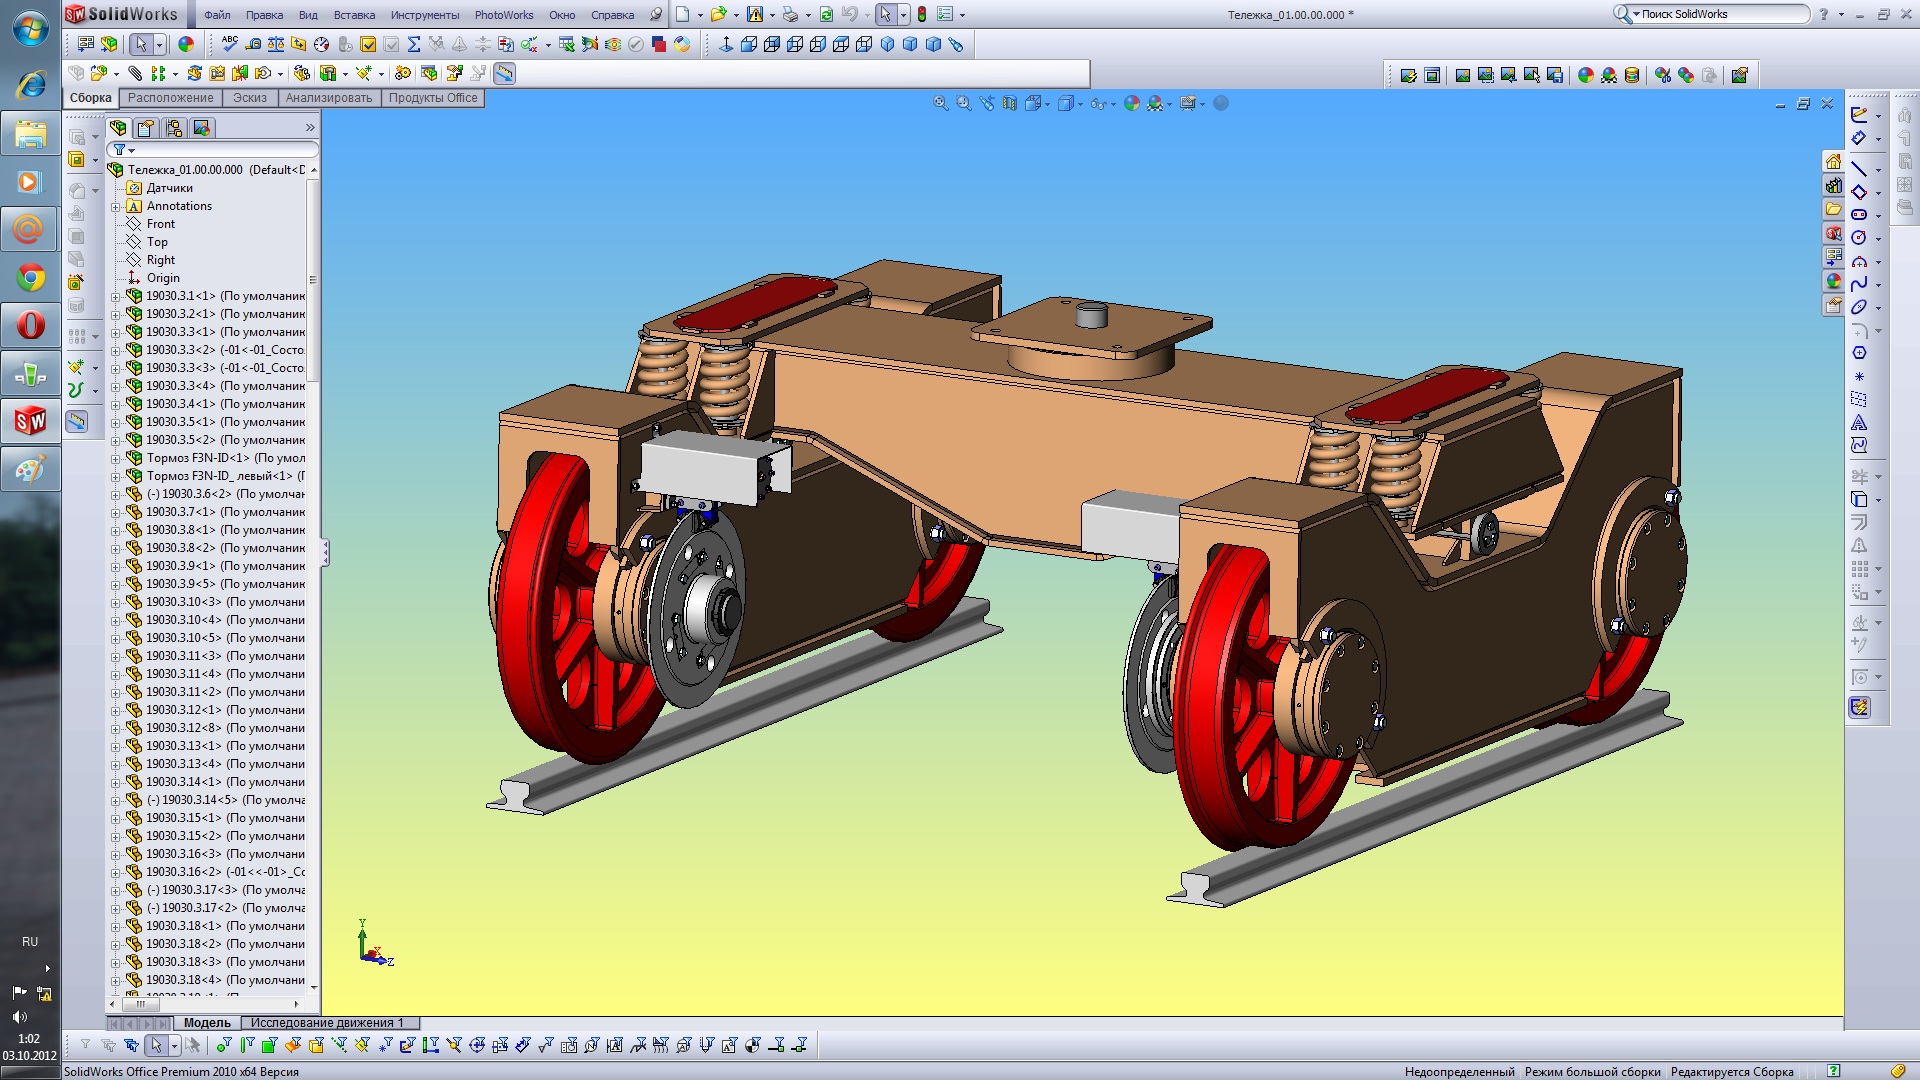Toggle the rebuild traffic light icon

tap(922, 14)
